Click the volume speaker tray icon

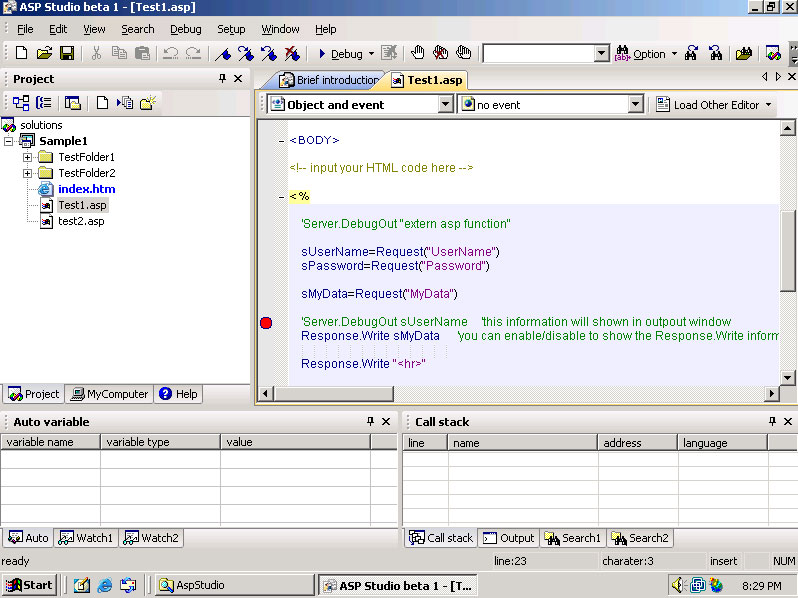pyautogui.click(x=677, y=585)
